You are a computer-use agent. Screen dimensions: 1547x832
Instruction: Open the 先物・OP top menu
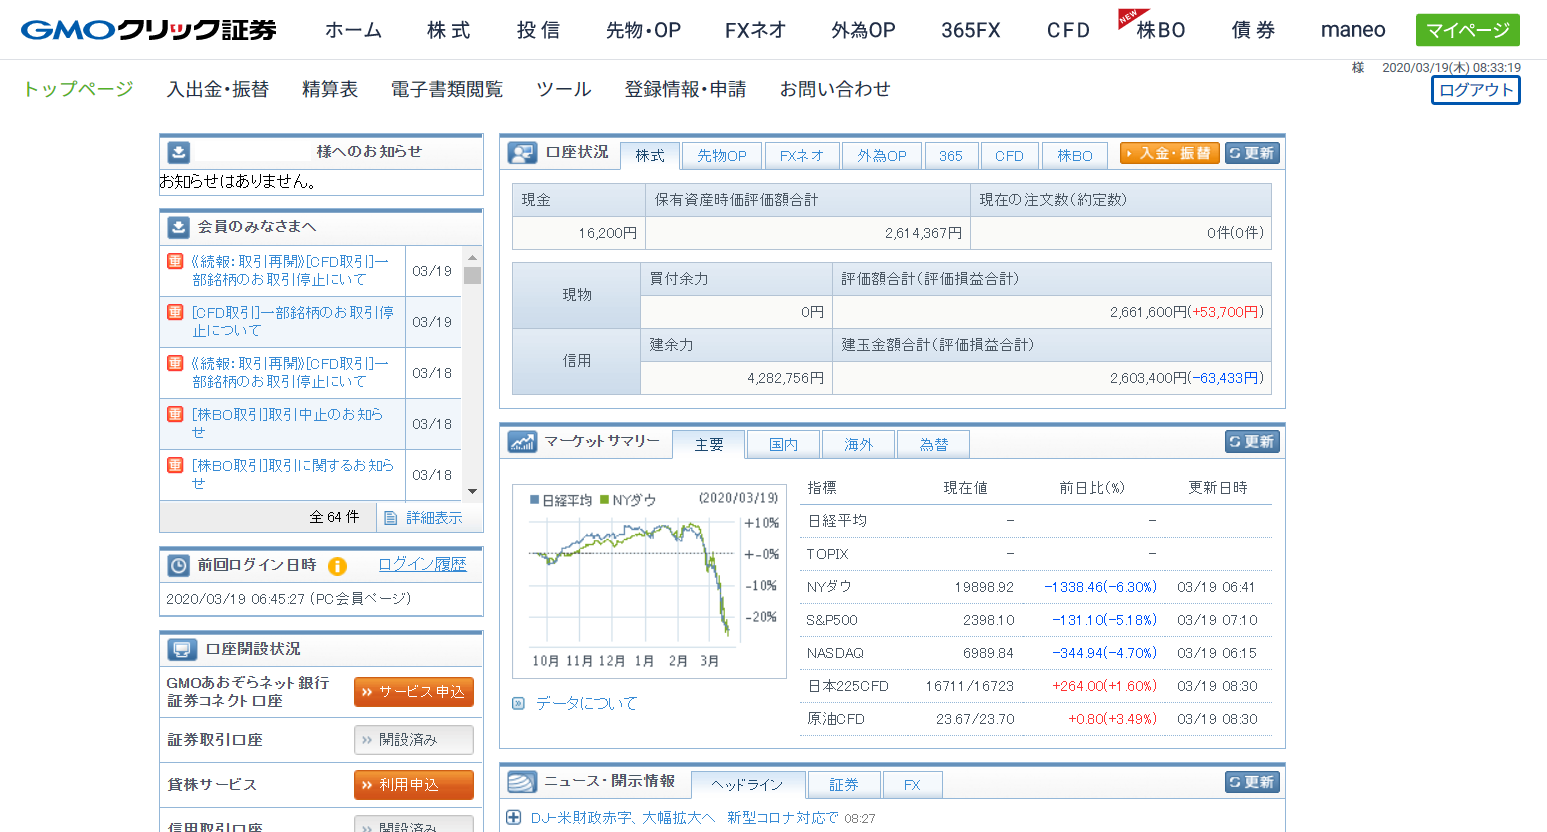[643, 30]
